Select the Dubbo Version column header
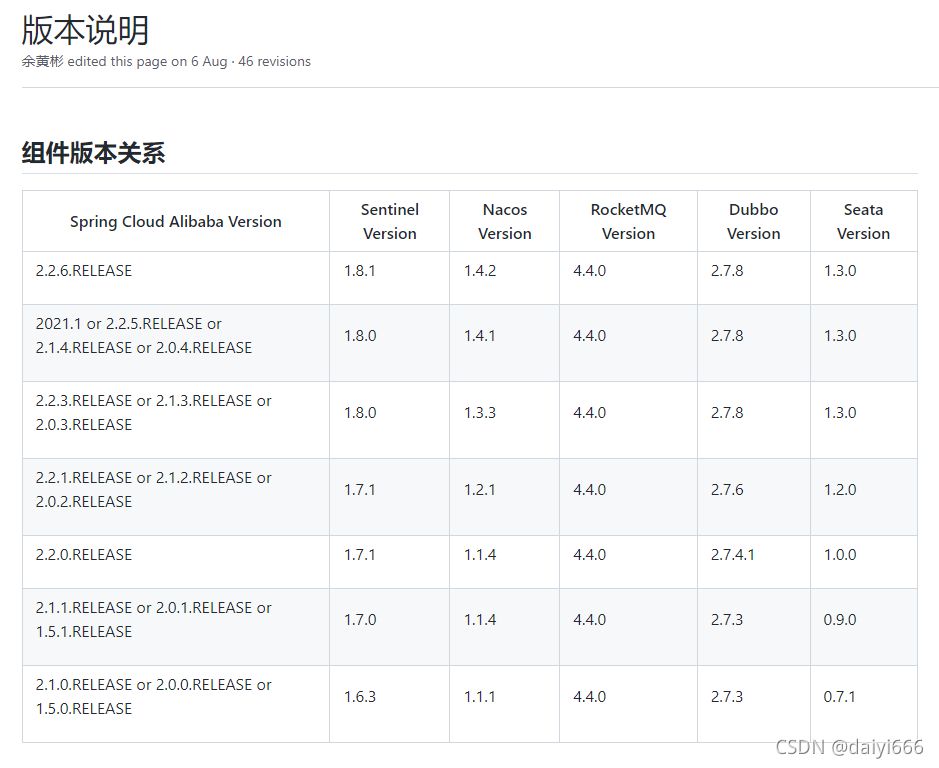939x768 pixels. tap(753, 222)
